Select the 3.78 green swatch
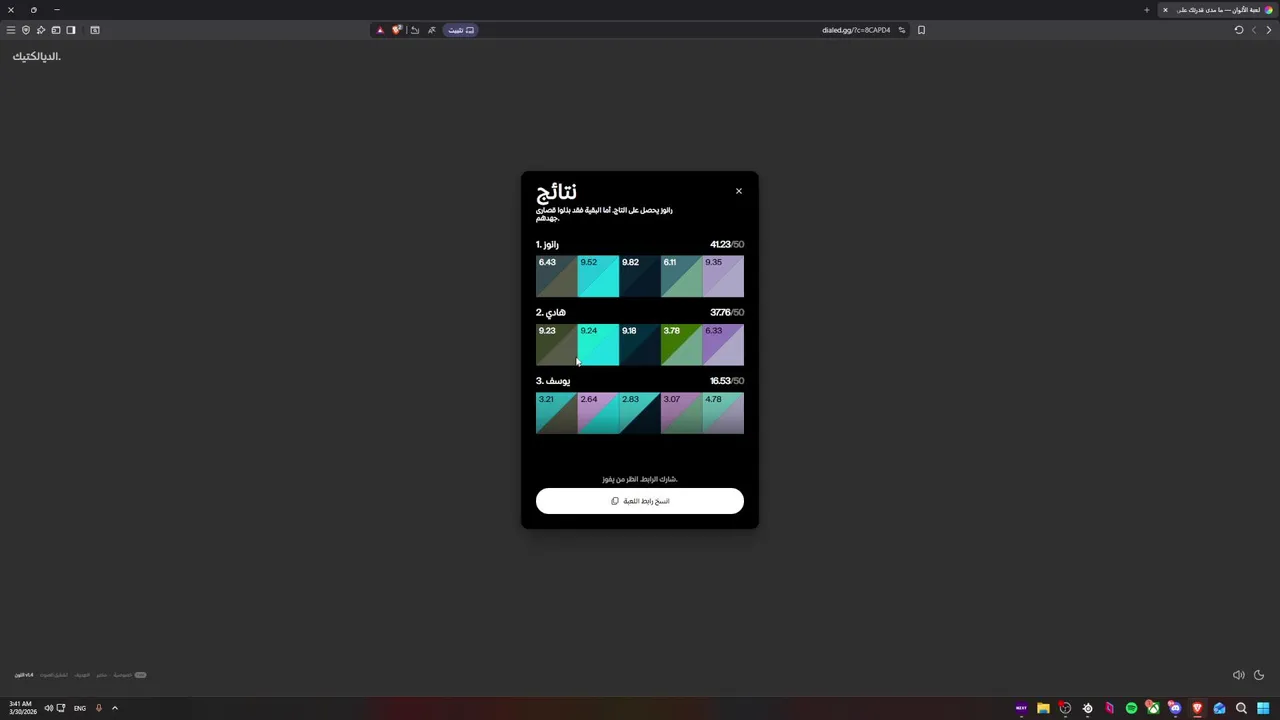This screenshot has height=720, width=1280. click(681, 344)
